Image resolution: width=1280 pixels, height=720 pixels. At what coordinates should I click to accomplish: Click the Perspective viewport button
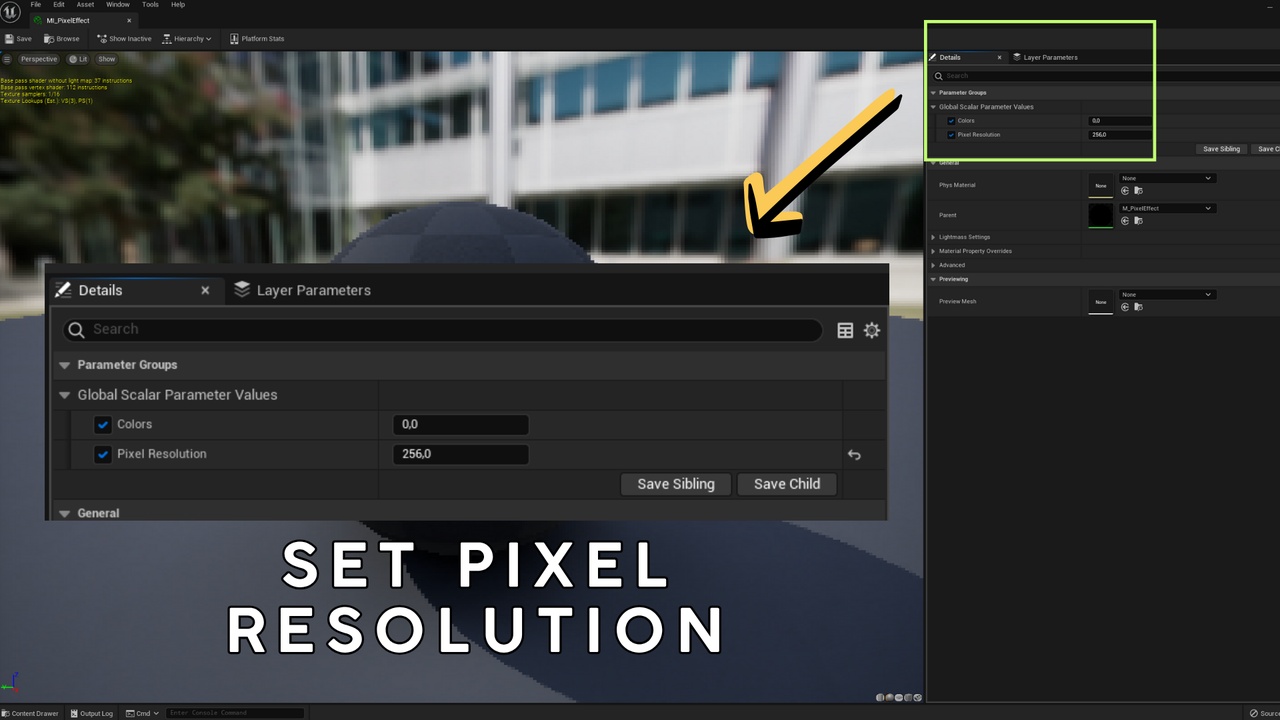[x=40, y=59]
